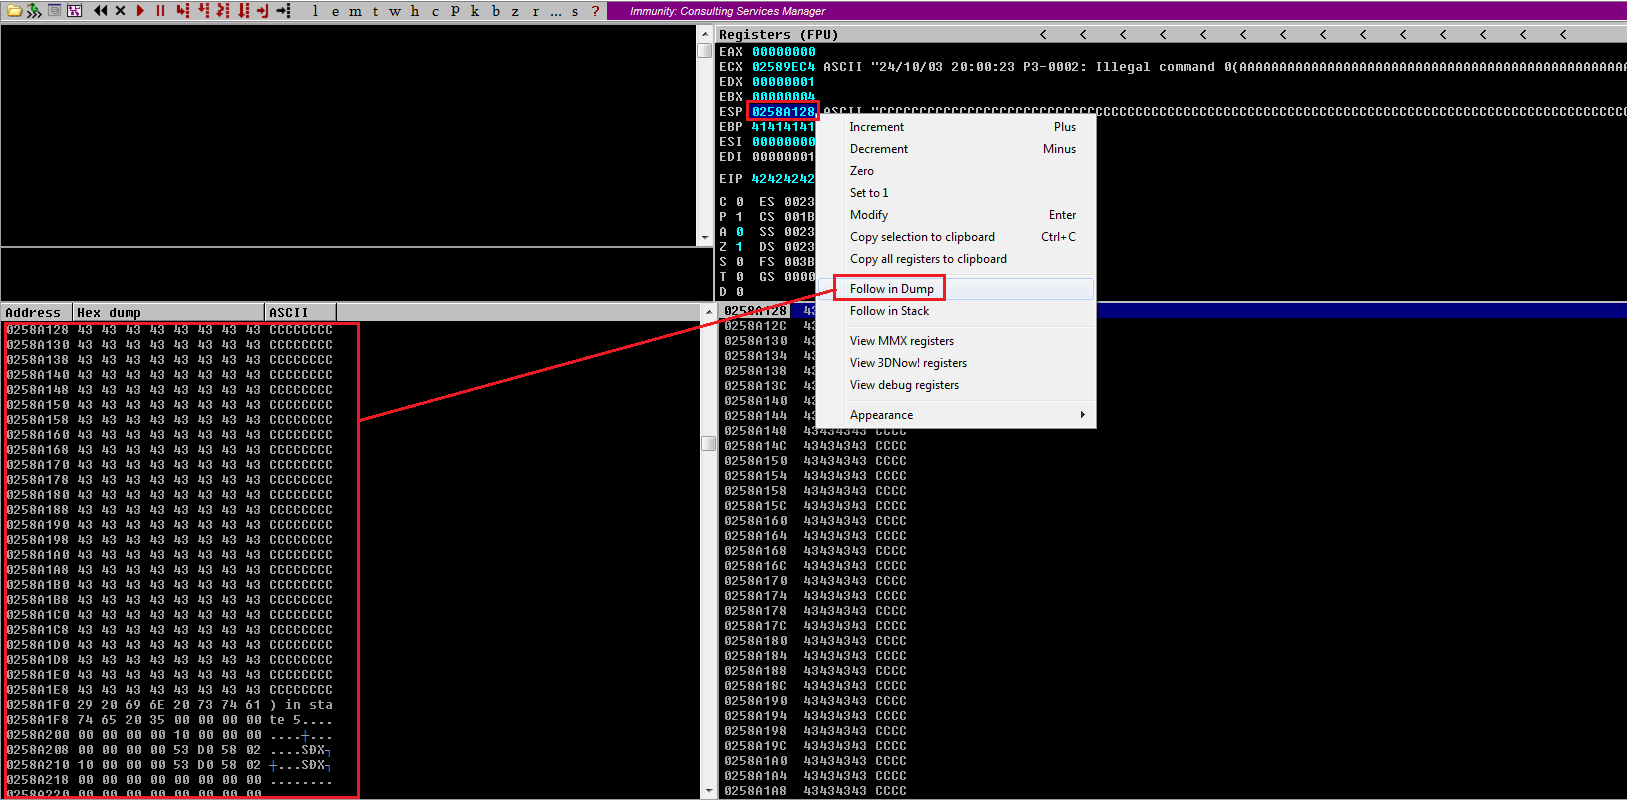The width and height of the screenshot is (1627, 800).
Task: Click Copy all registers to clipboard
Action: click(928, 259)
